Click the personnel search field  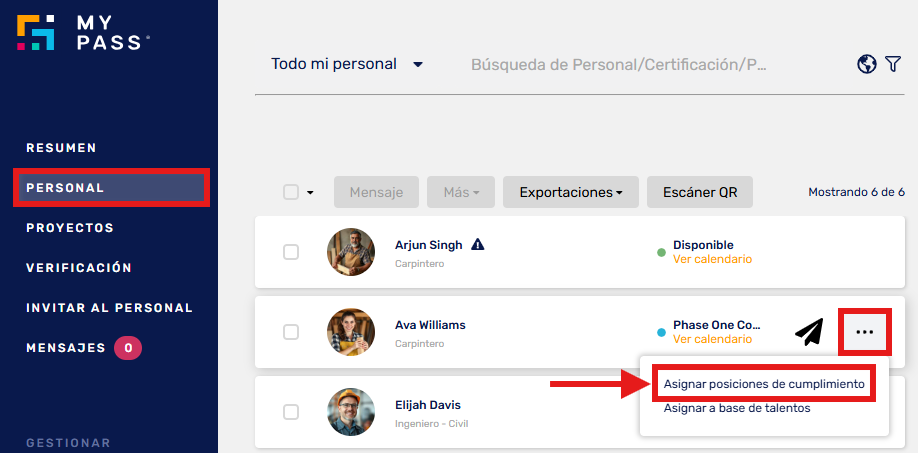click(620, 64)
